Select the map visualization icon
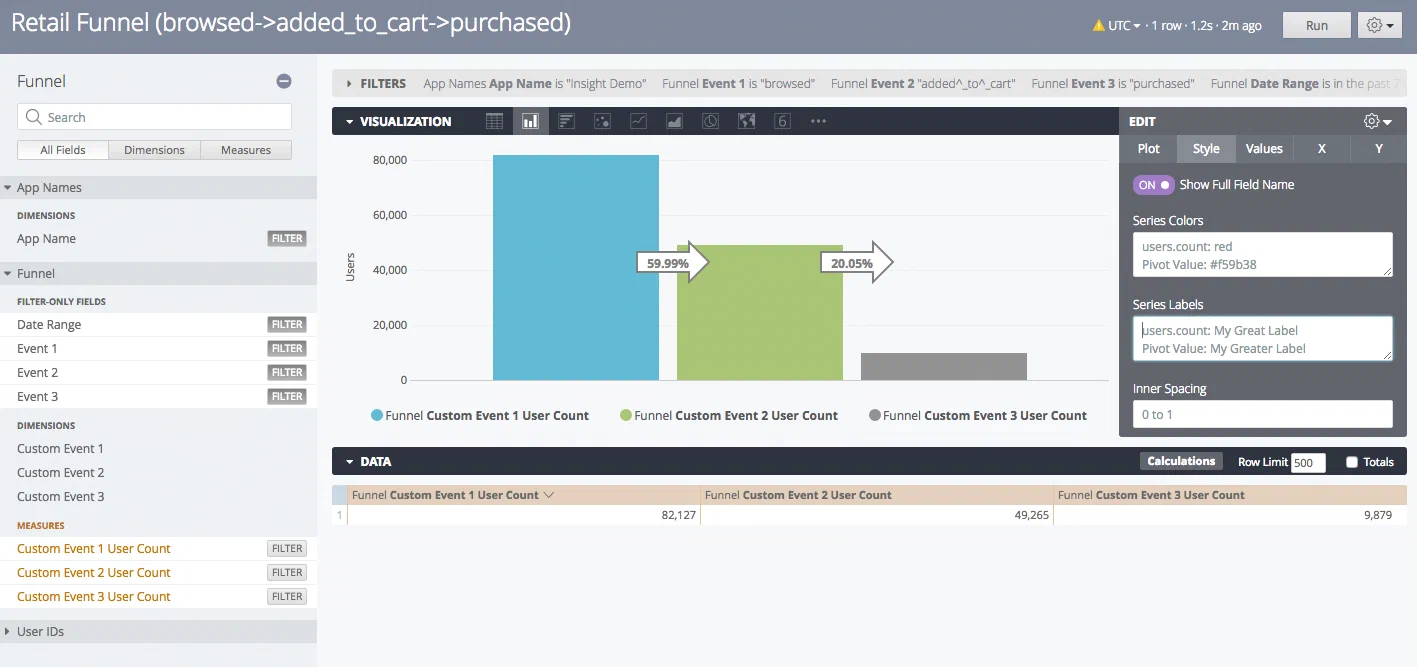The height and width of the screenshot is (667, 1417). tap(746, 121)
